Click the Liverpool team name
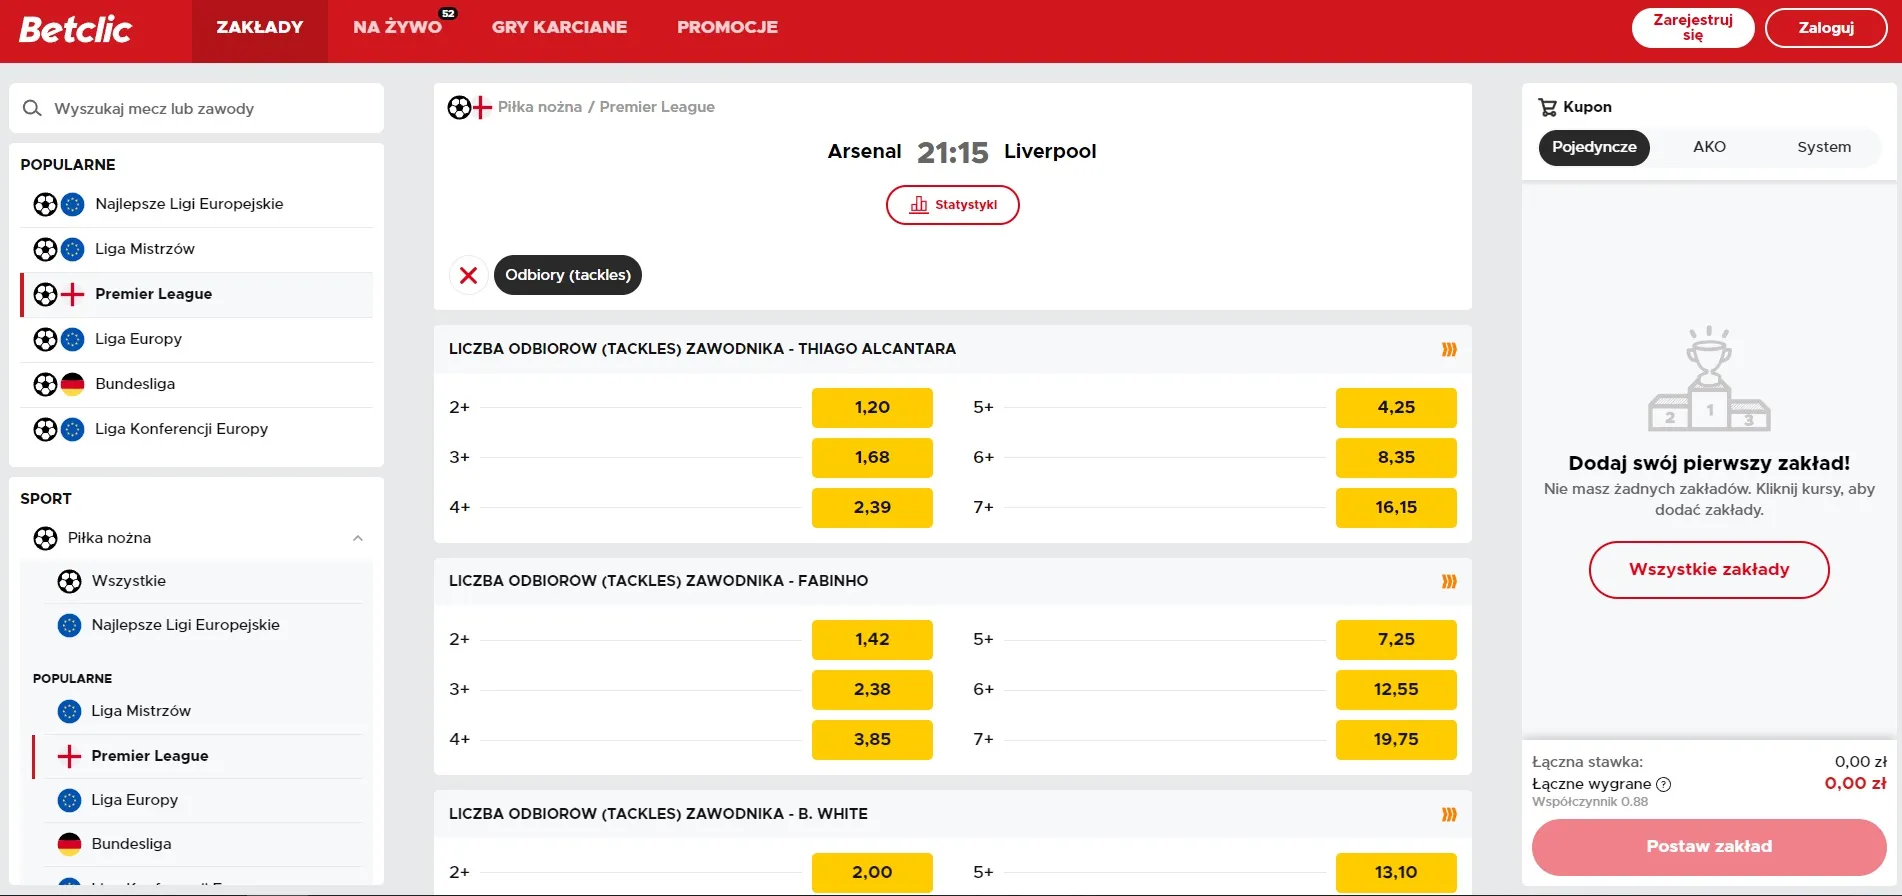Screen dimensions: 1902x896 pos(1050,151)
